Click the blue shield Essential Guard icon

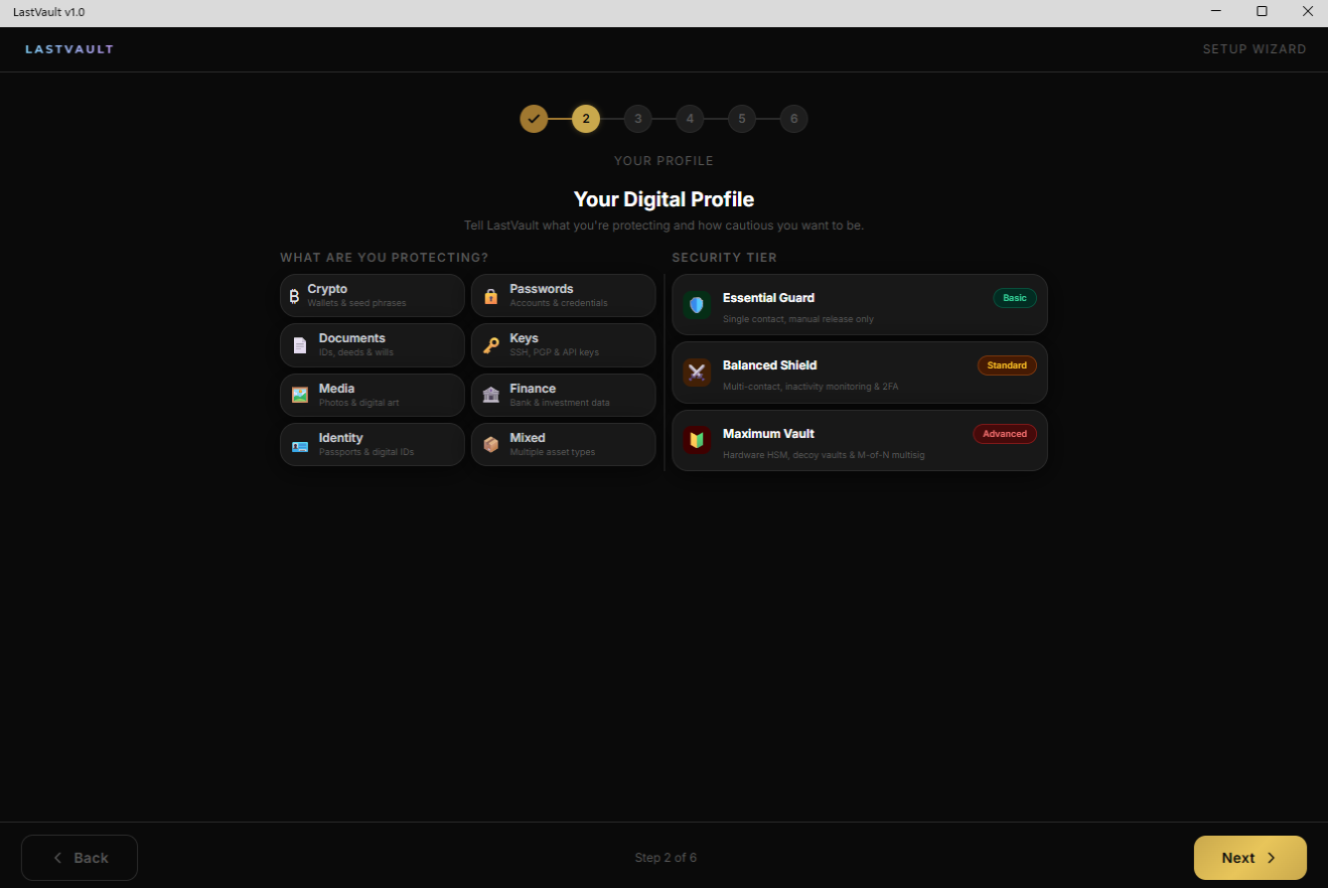click(x=697, y=305)
